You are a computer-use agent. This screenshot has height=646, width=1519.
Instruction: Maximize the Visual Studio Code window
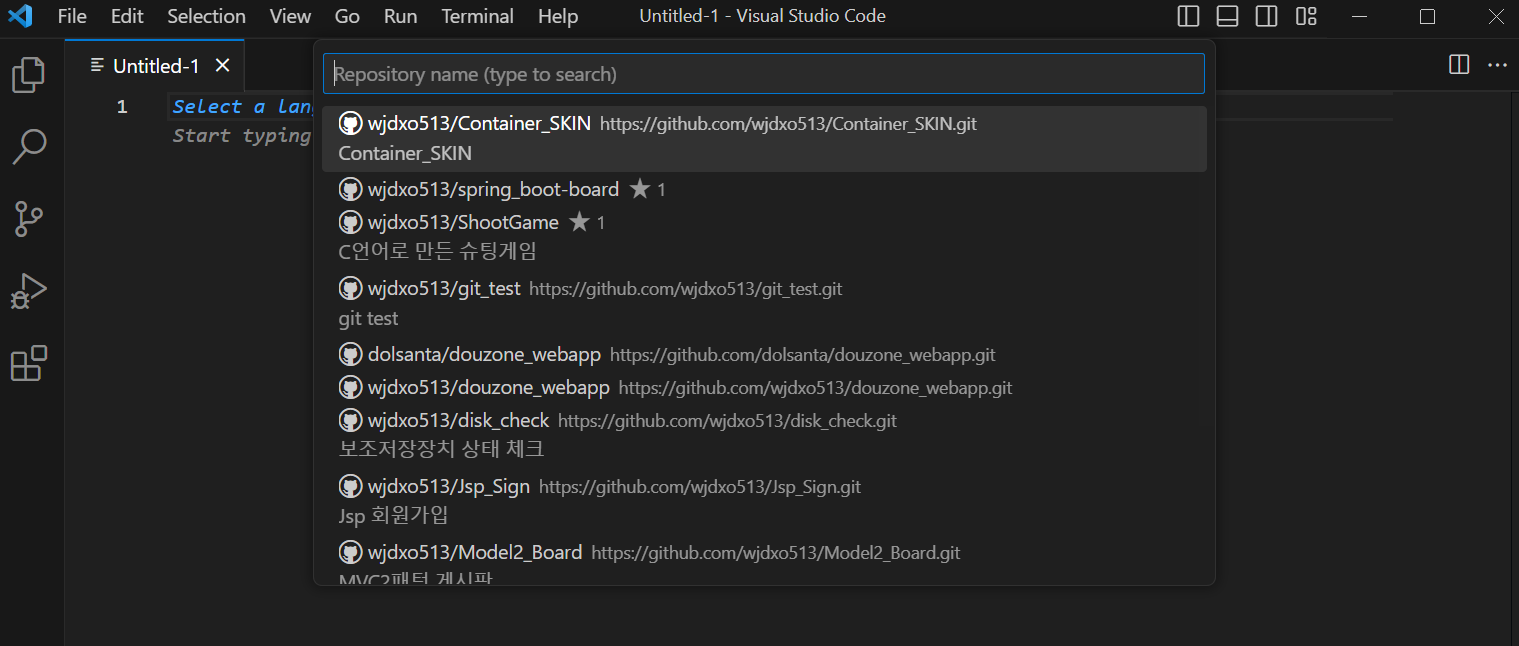[1427, 16]
